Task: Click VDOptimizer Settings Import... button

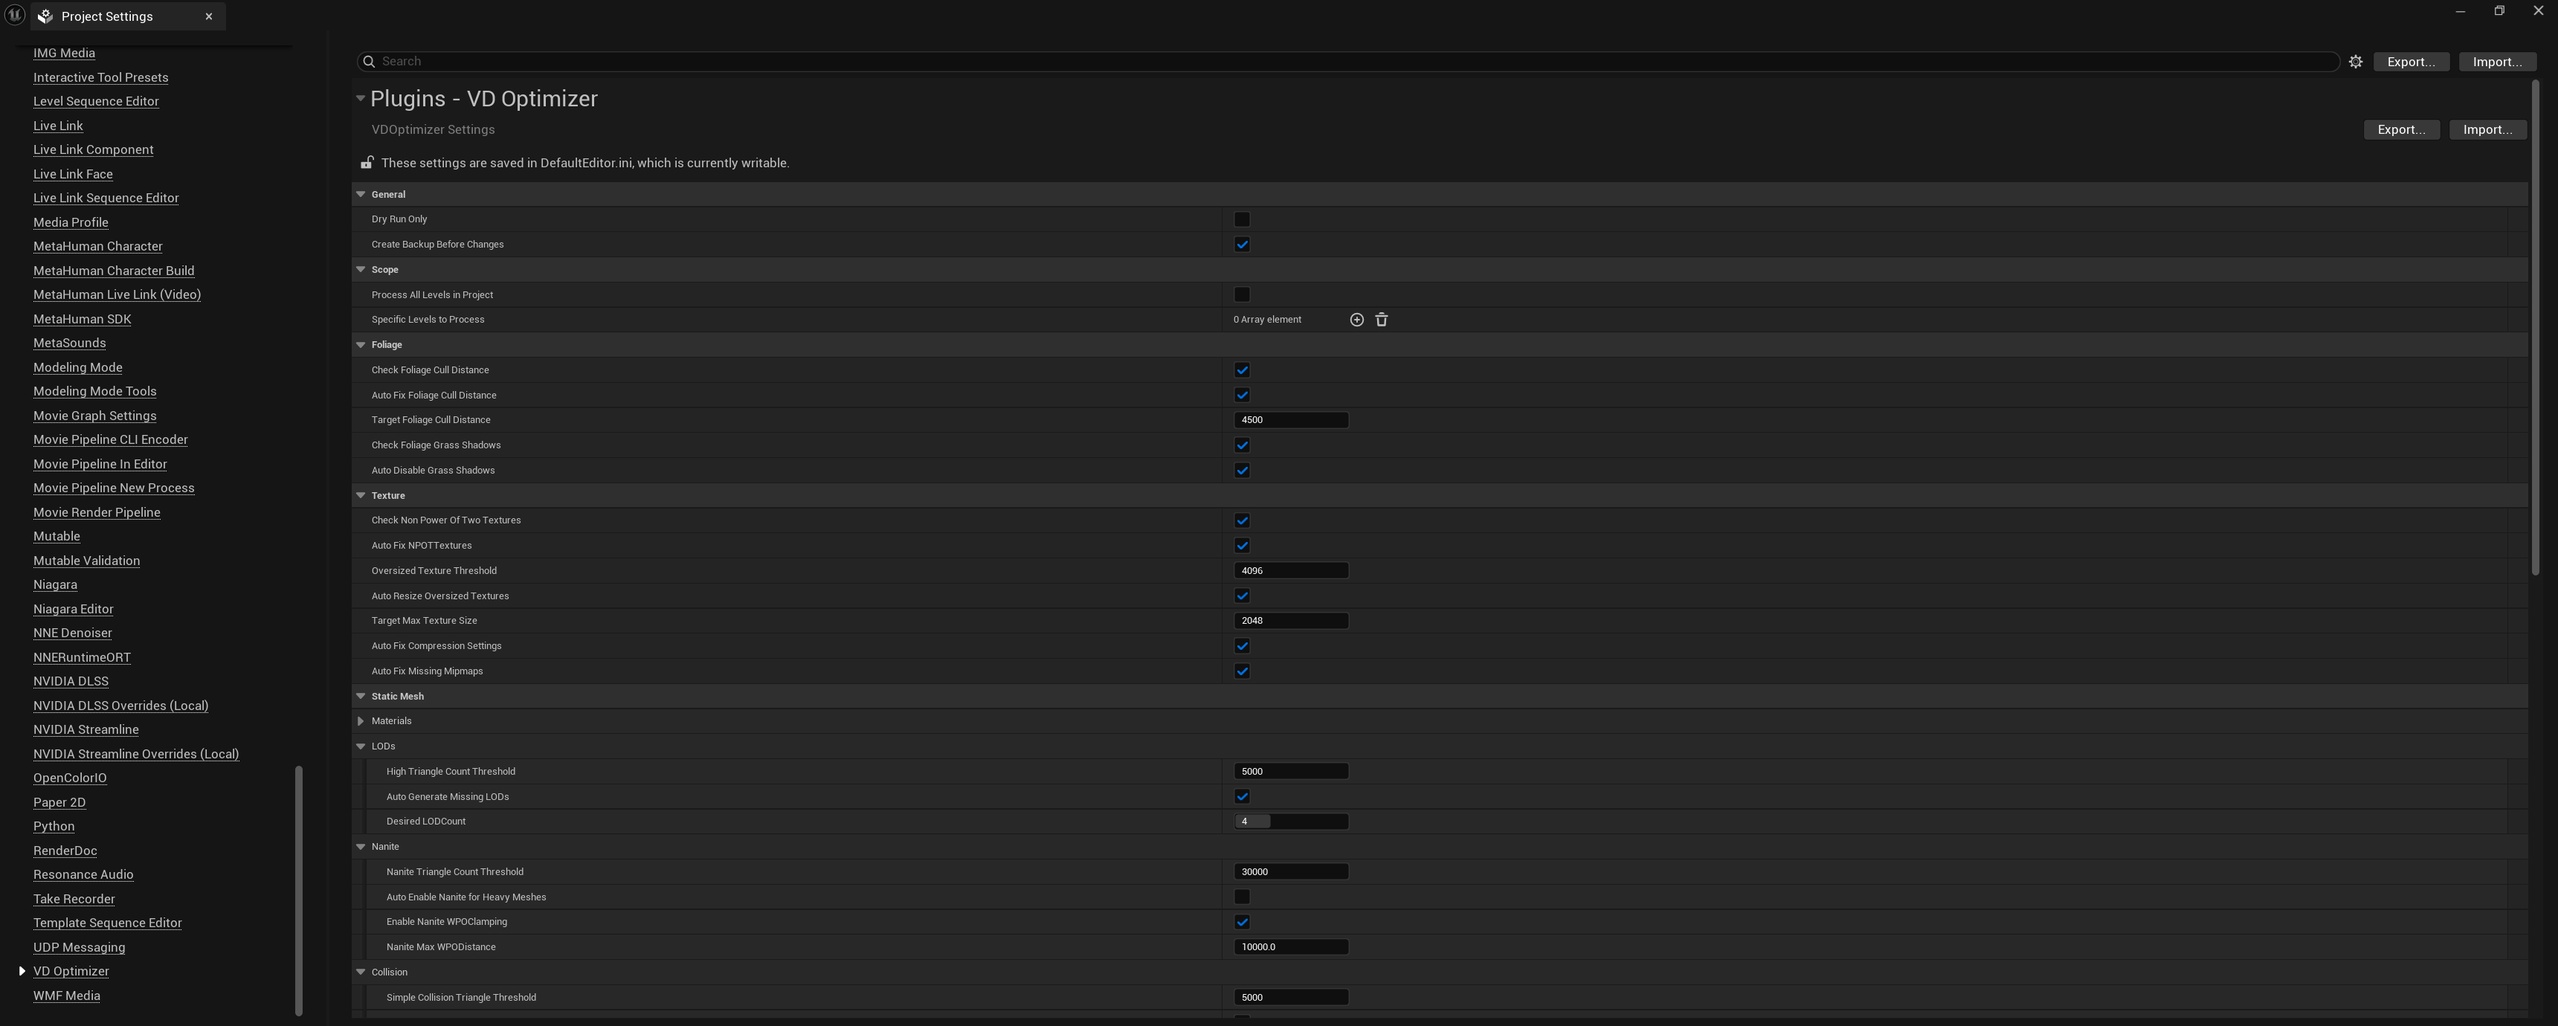Action: pos(2487,130)
